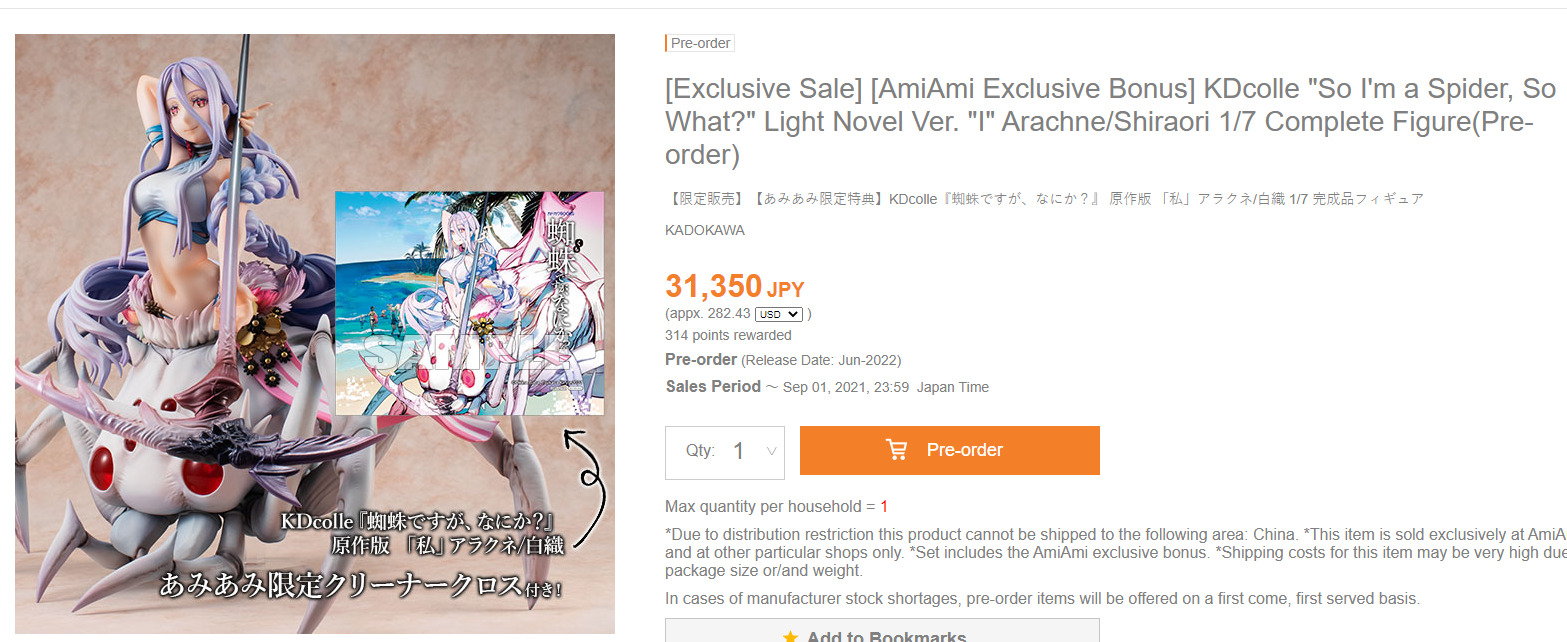Viewport: 1567px width, 642px height.
Task: Click the English product title heading
Action: [x=1111, y=122]
